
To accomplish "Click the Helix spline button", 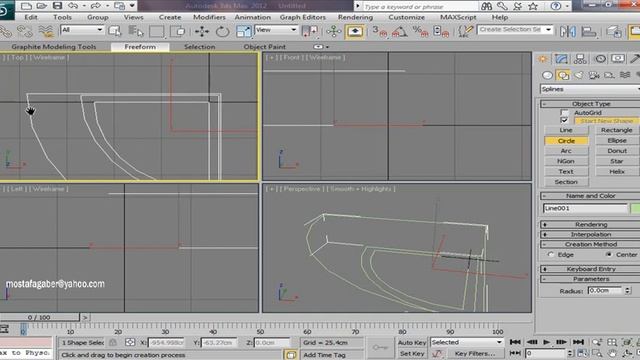I will coord(617,171).
